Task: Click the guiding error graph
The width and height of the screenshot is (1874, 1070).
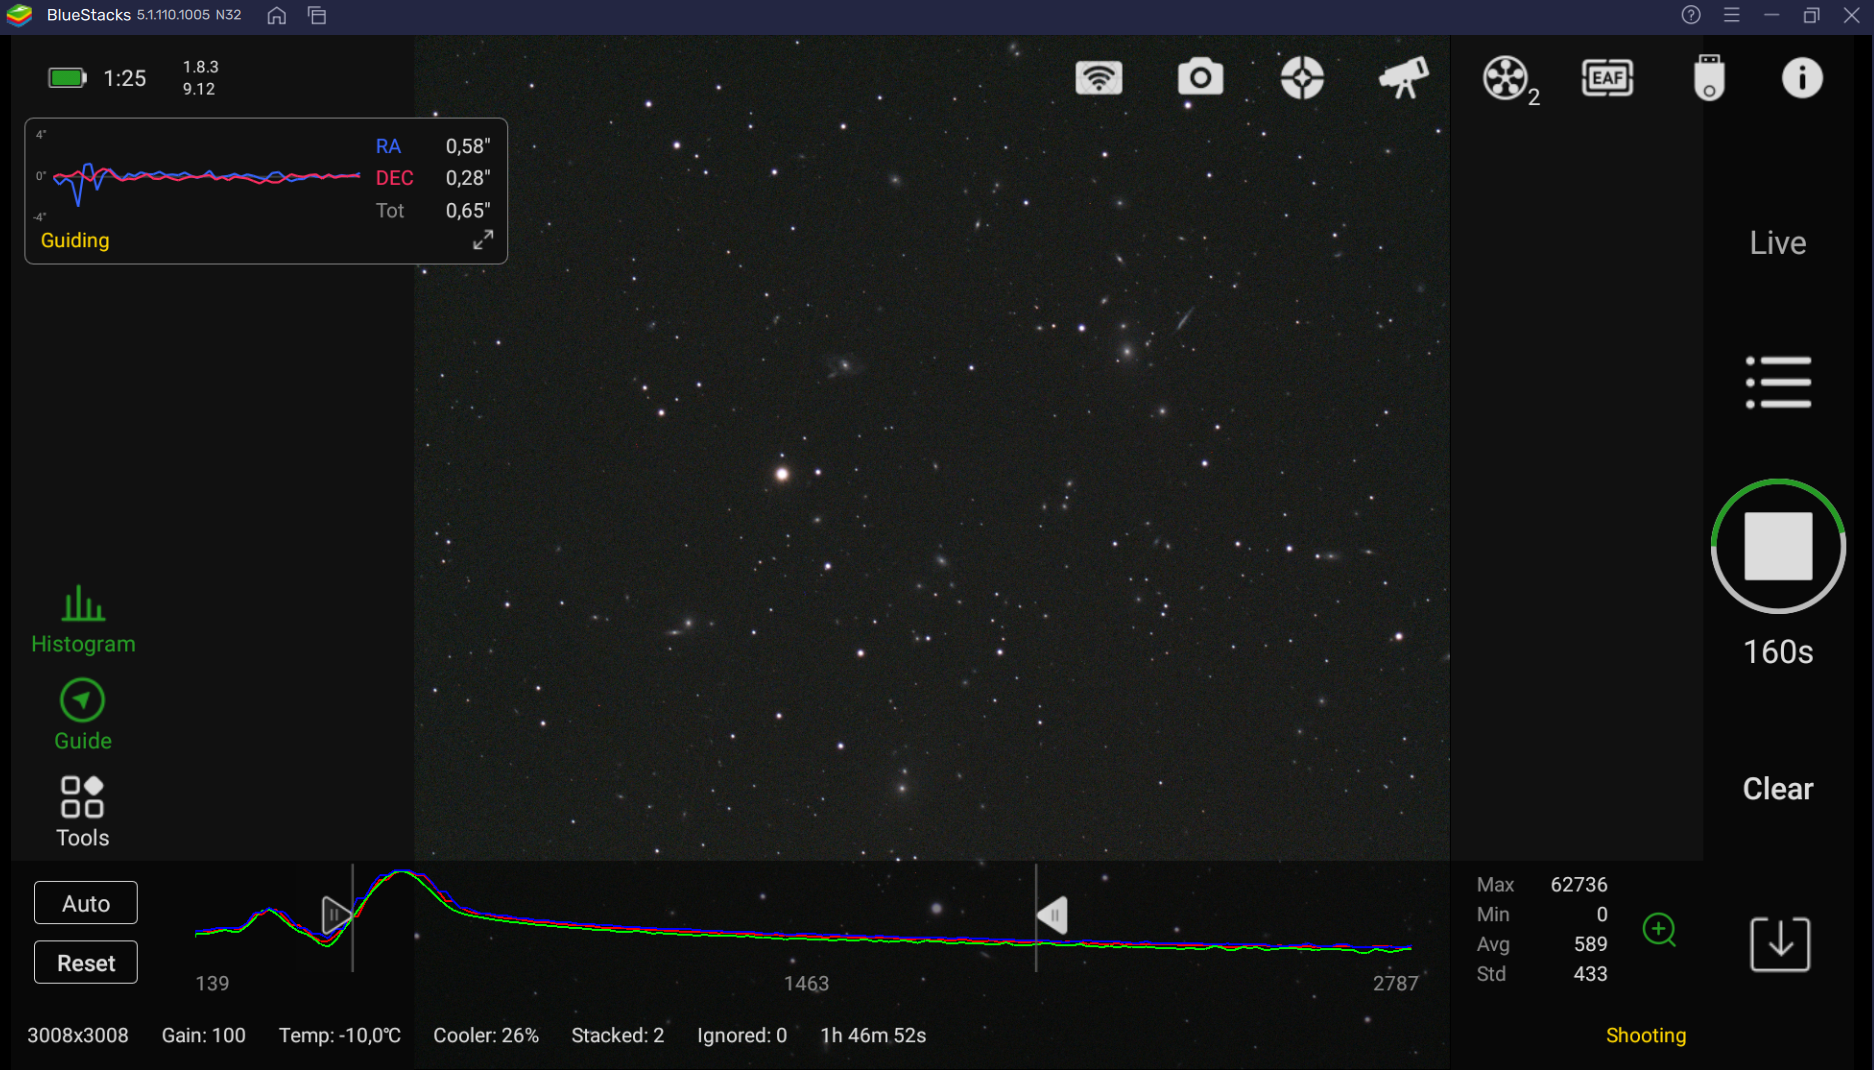Action: tap(205, 177)
